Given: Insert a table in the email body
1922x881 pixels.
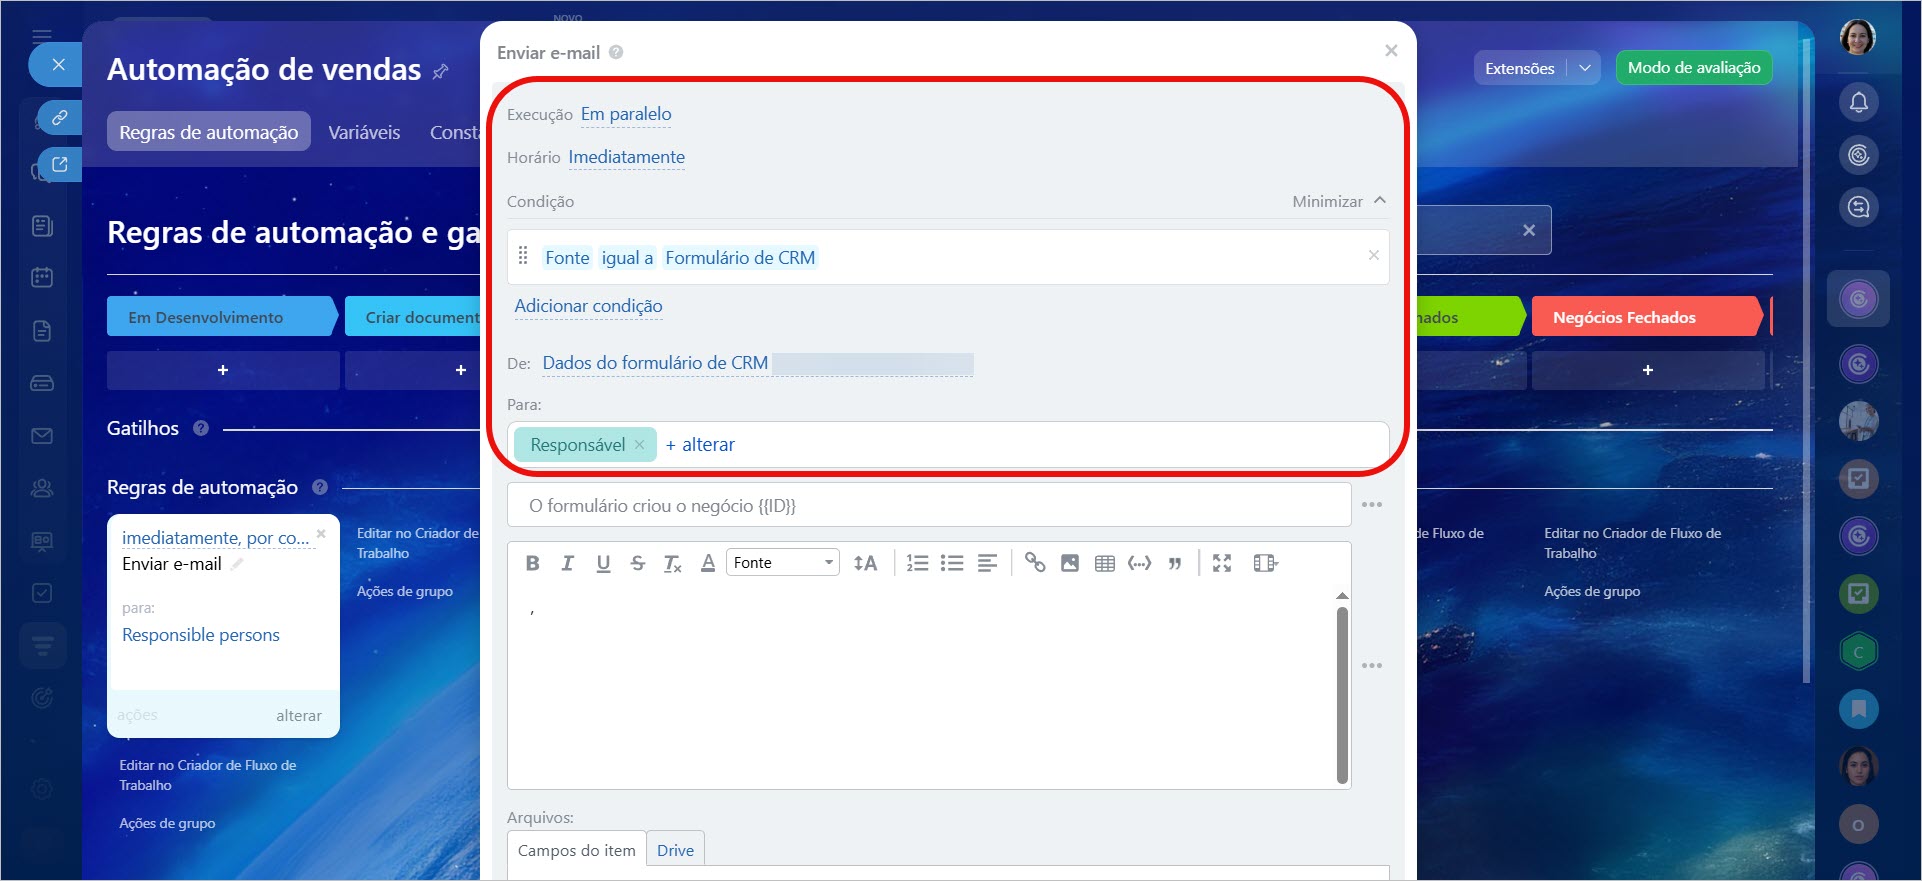Looking at the screenshot, I should [x=1105, y=563].
